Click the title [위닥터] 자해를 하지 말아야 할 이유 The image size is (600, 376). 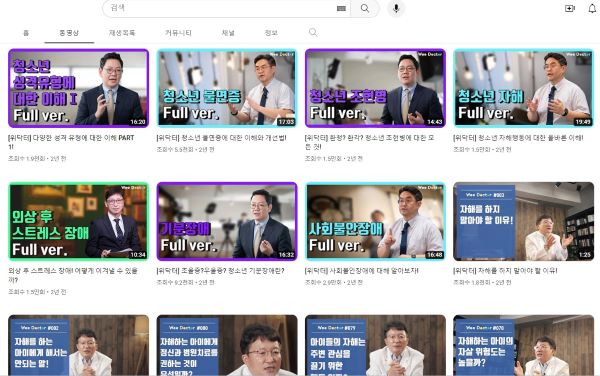click(505, 271)
